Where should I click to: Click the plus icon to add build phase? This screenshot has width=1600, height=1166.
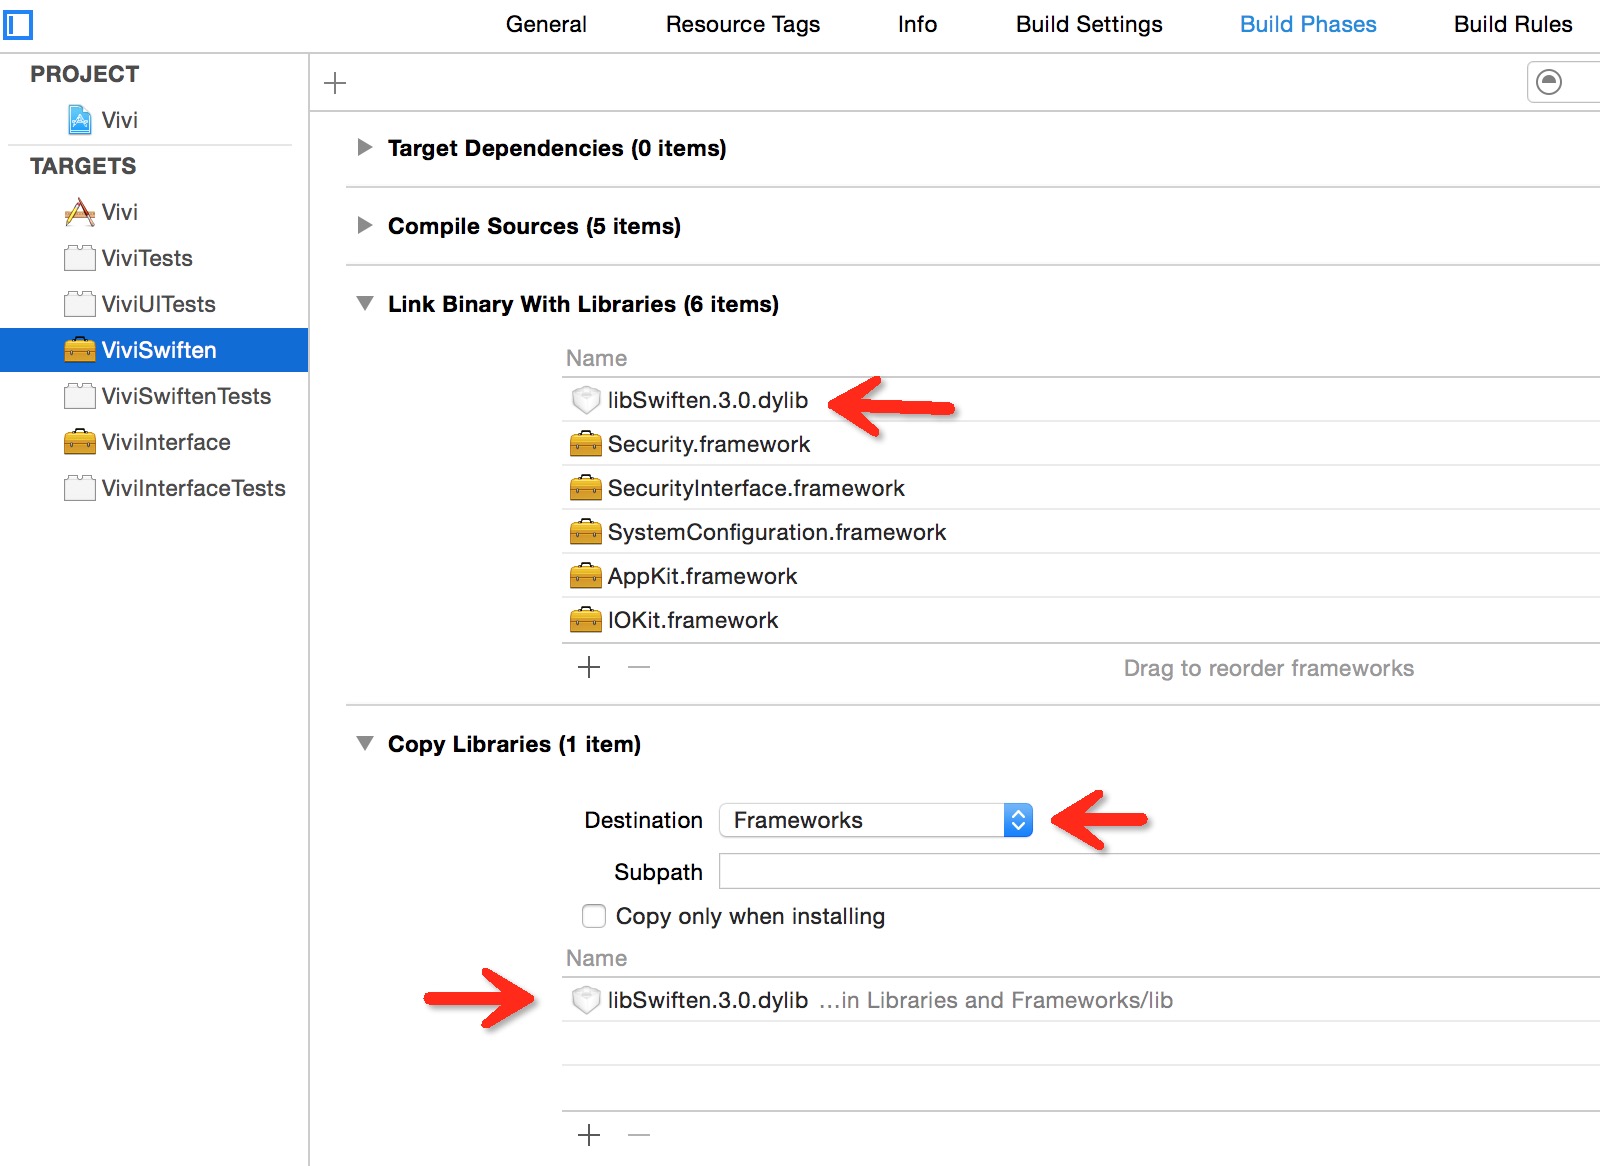click(x=335, y=83)
